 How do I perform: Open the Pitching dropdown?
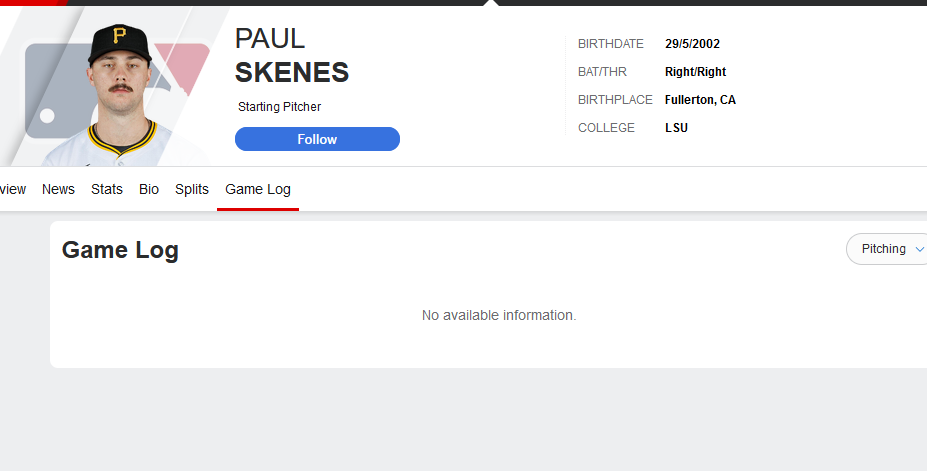pos(887,249)
